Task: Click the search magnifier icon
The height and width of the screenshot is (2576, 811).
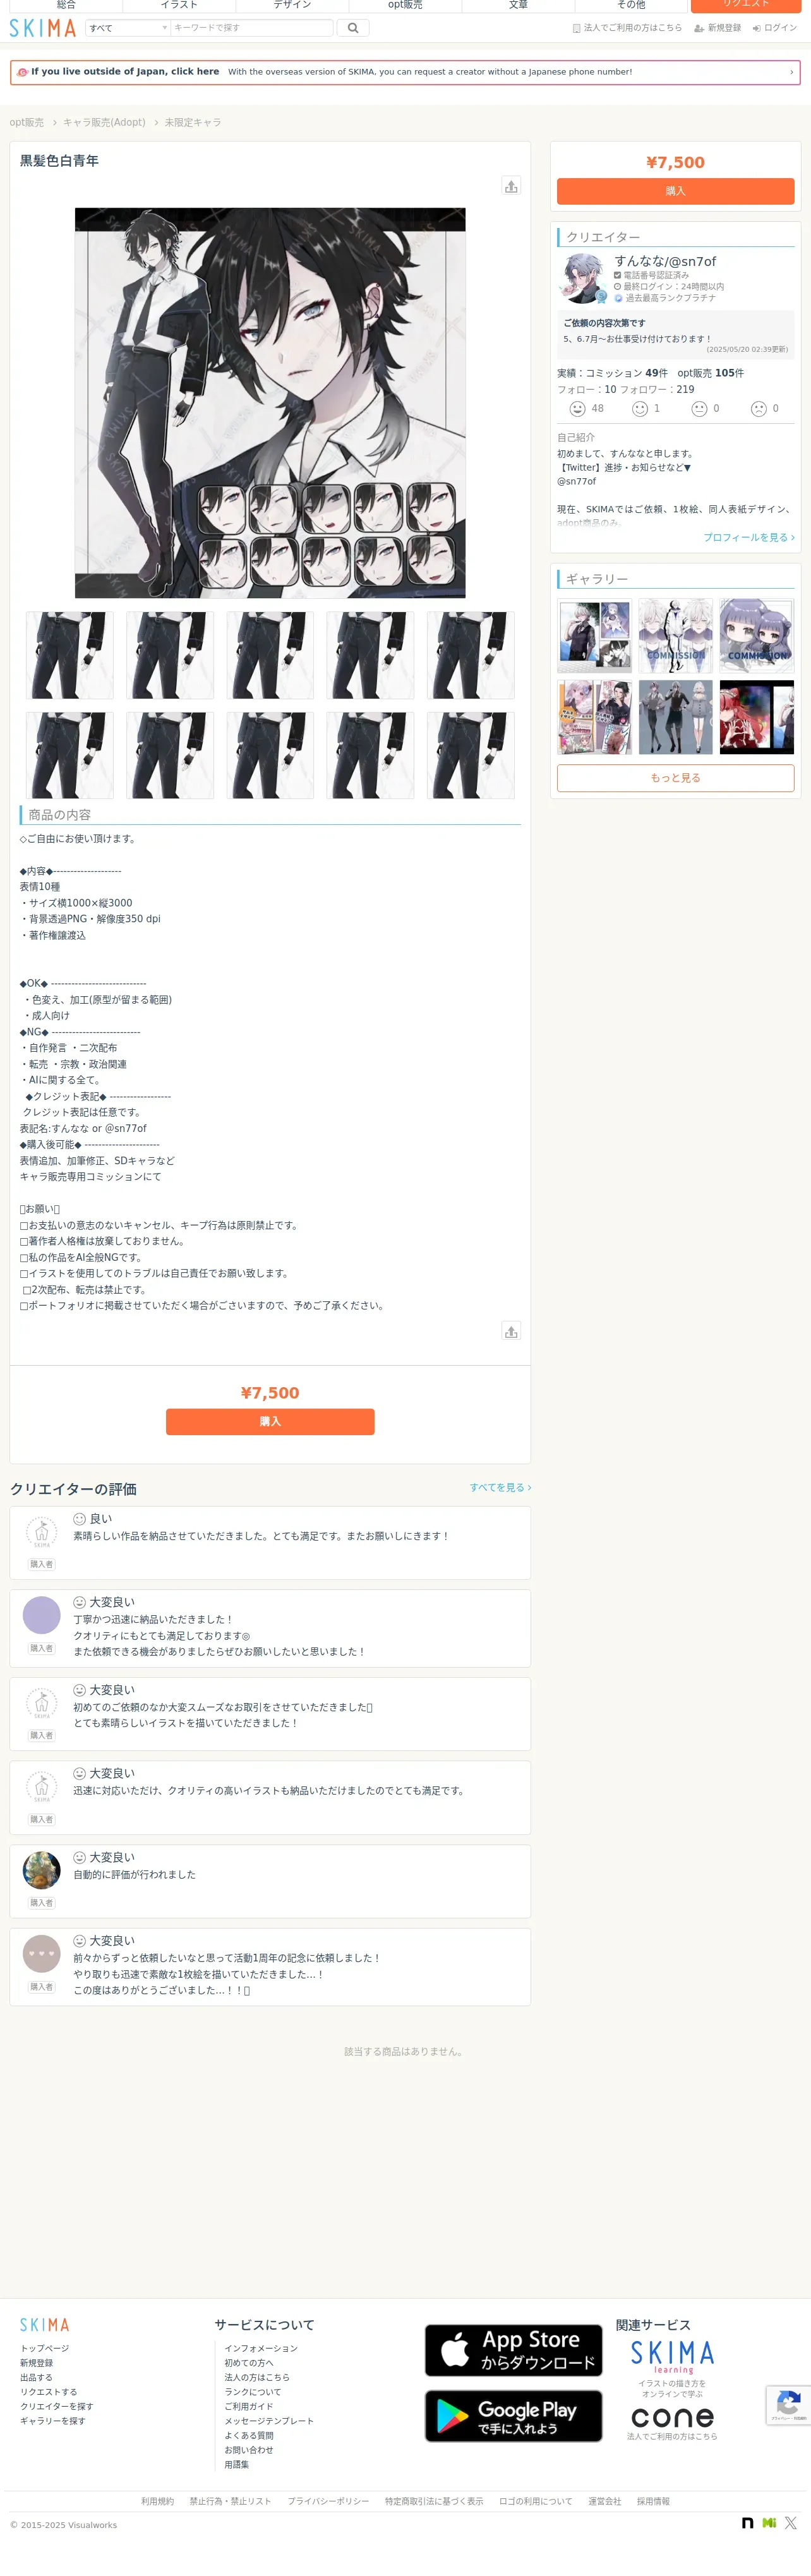Action: click(x=353, y=28)
